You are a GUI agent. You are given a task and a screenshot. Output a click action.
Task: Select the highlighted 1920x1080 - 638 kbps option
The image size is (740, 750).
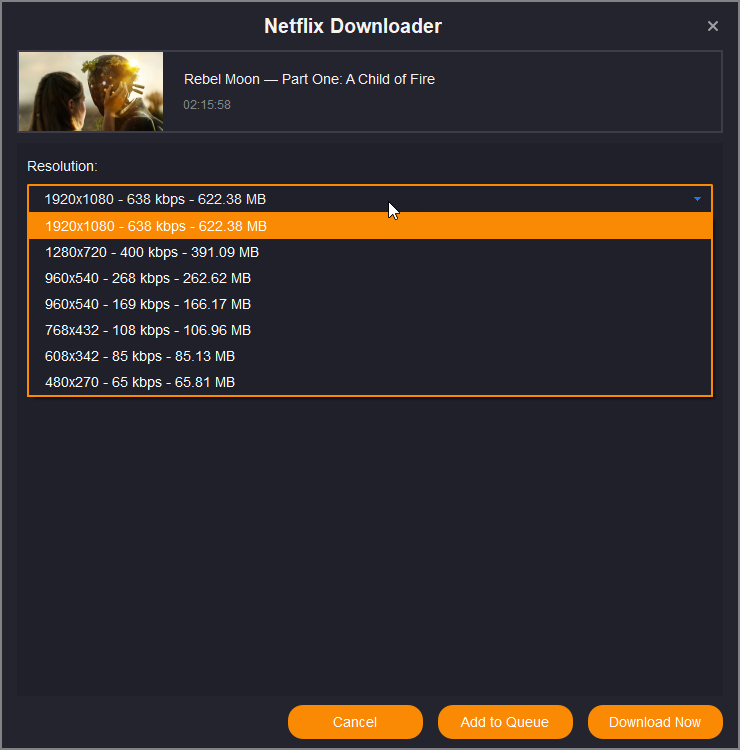[370, 226]
